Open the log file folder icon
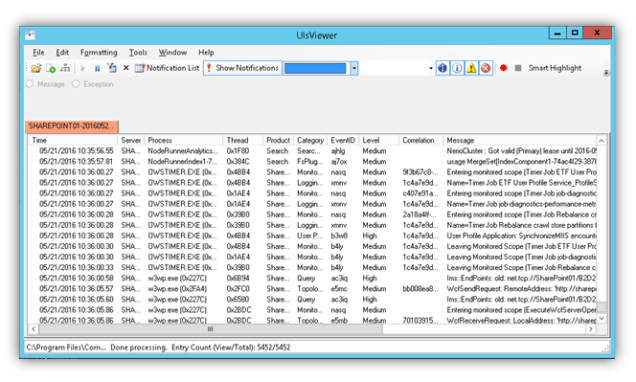This screenshot has width=636, height=382. 36,68
